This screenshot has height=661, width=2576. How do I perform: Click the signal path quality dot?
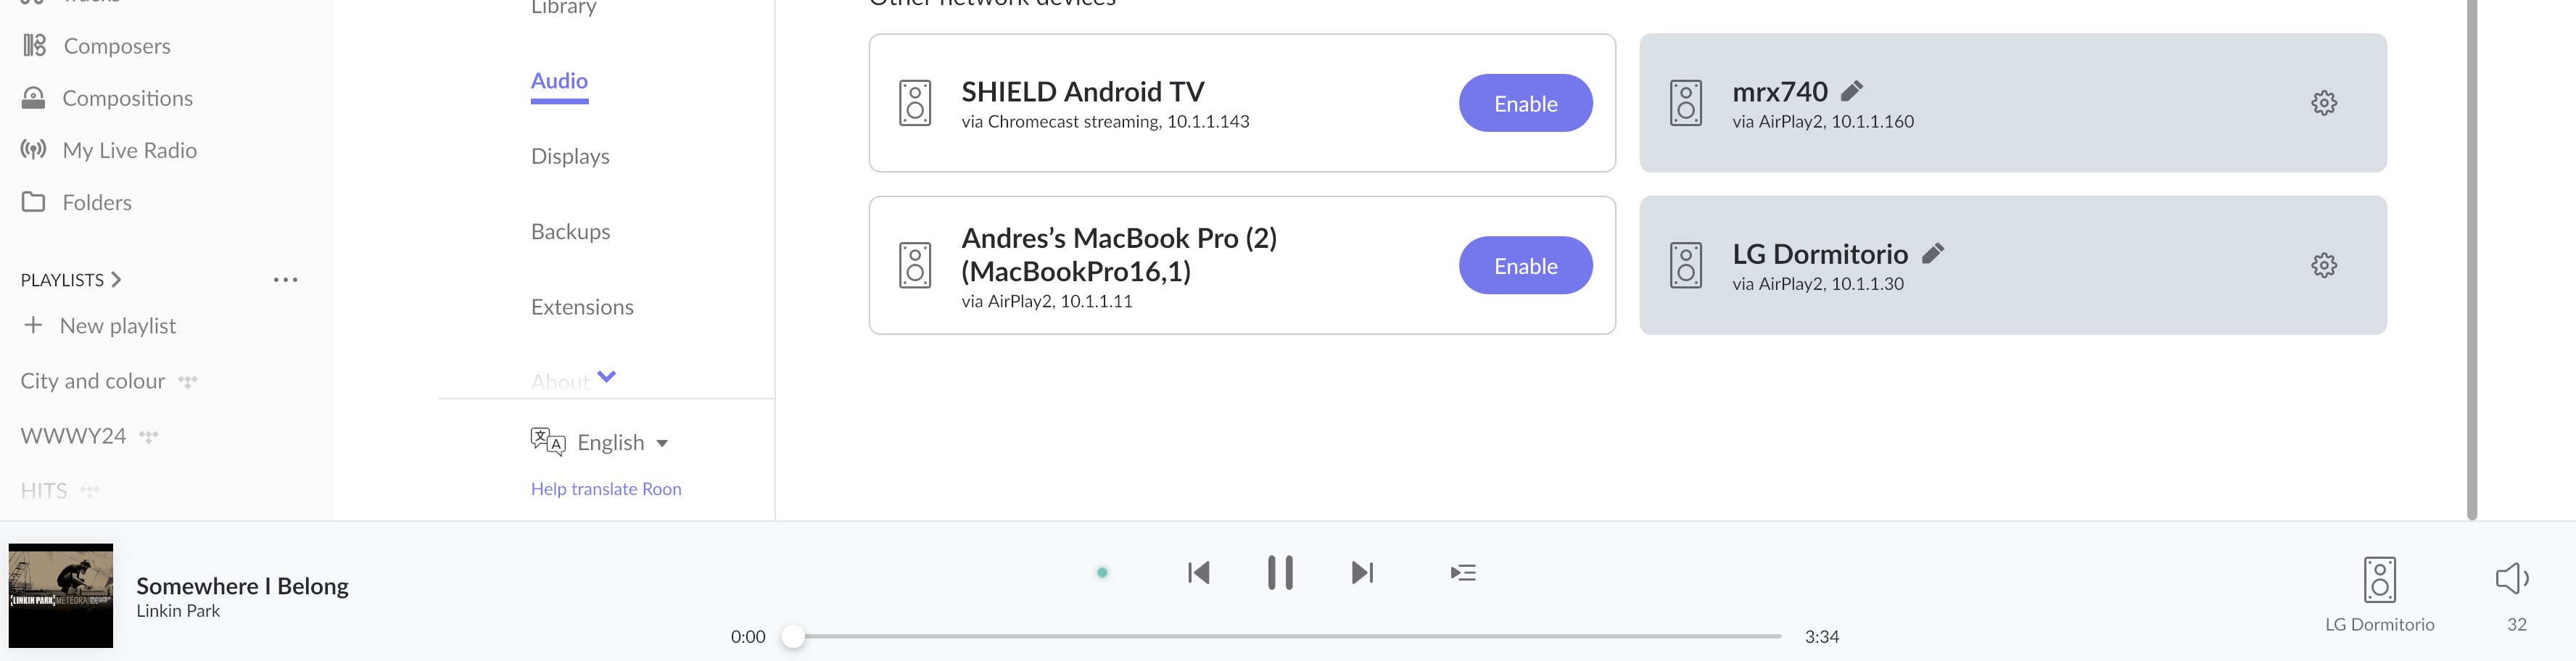tap(1102, 573)
